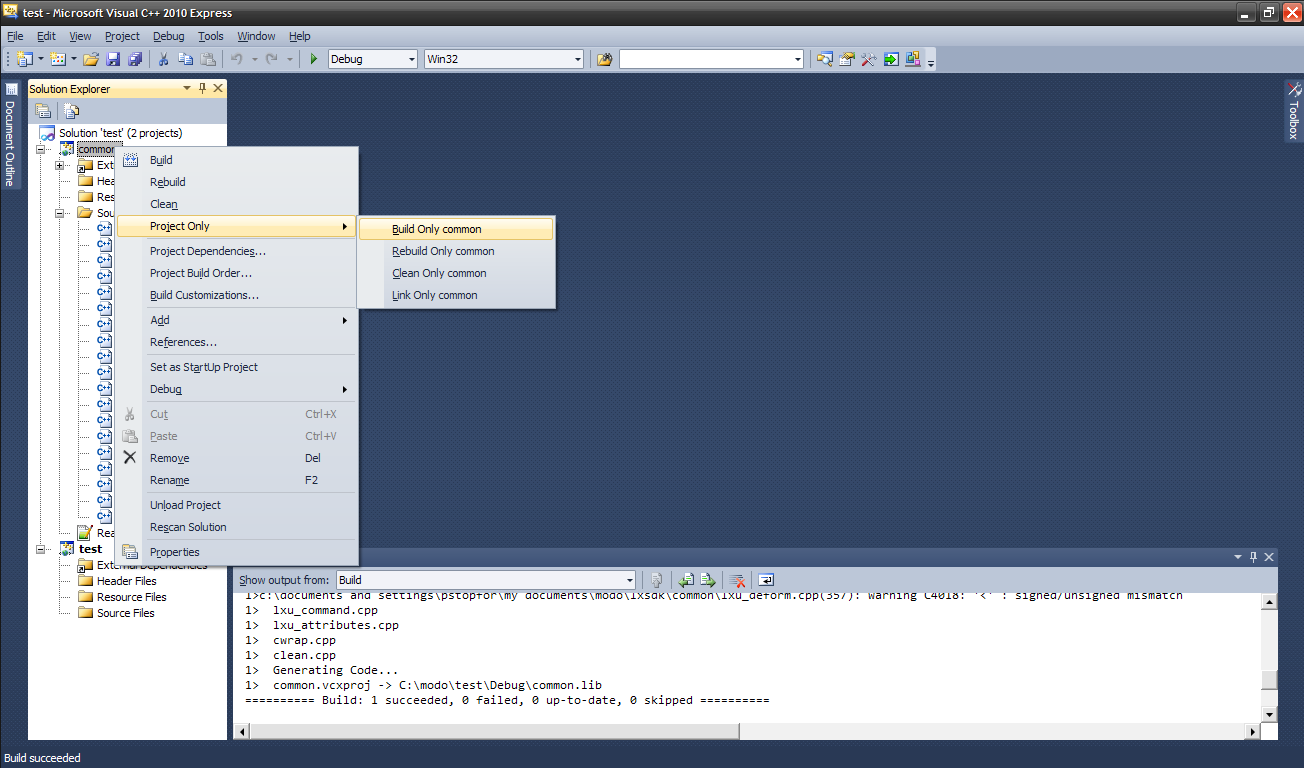This screenshot has height=768, width=1304.
Task: Open the File menu
Action: pos(15,36)
